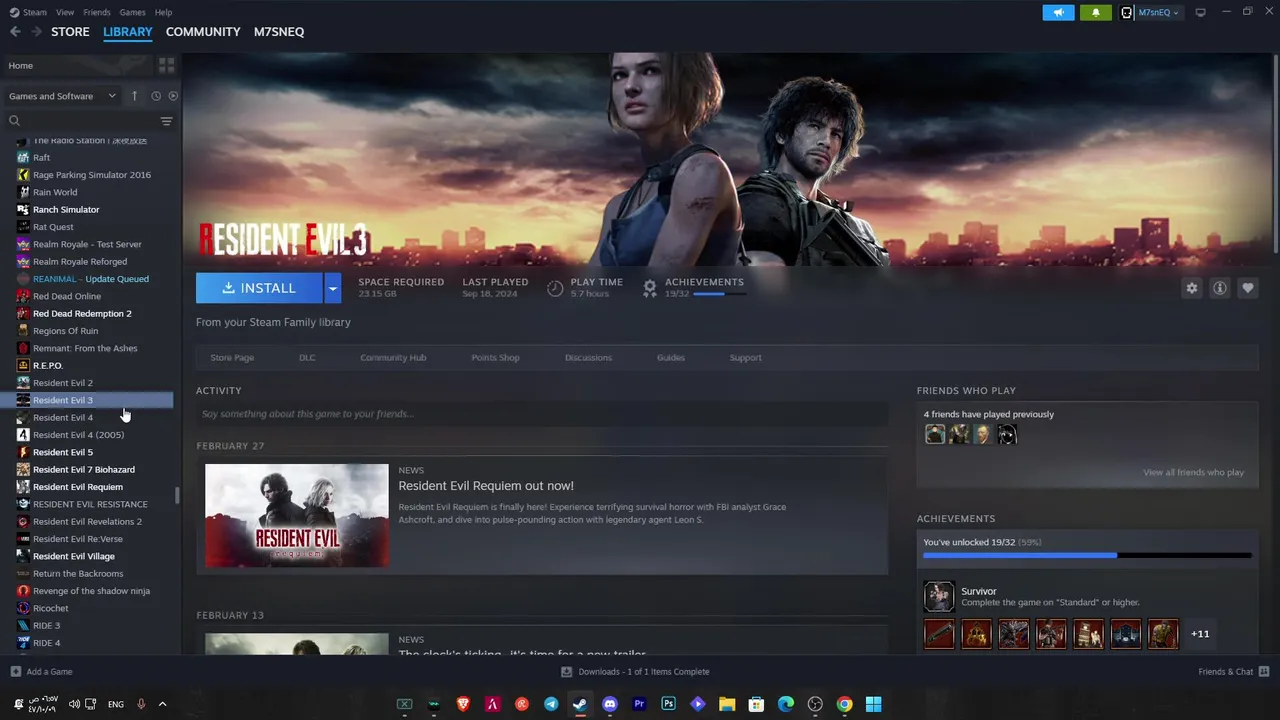The height and width of the screenshot is (720, 1280).
Task: Go forward with the right arrow
Action: (x=36, y=32)
